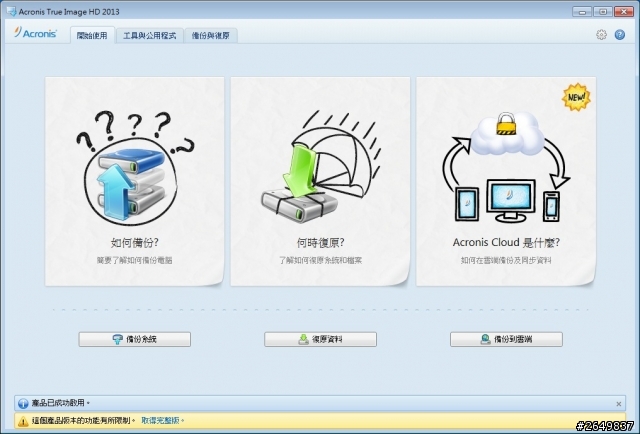The width and height of the screenshot is (640, 434).
Task: Click the Acronis logo
Action: pyautogui.click(x=36, y=33)
